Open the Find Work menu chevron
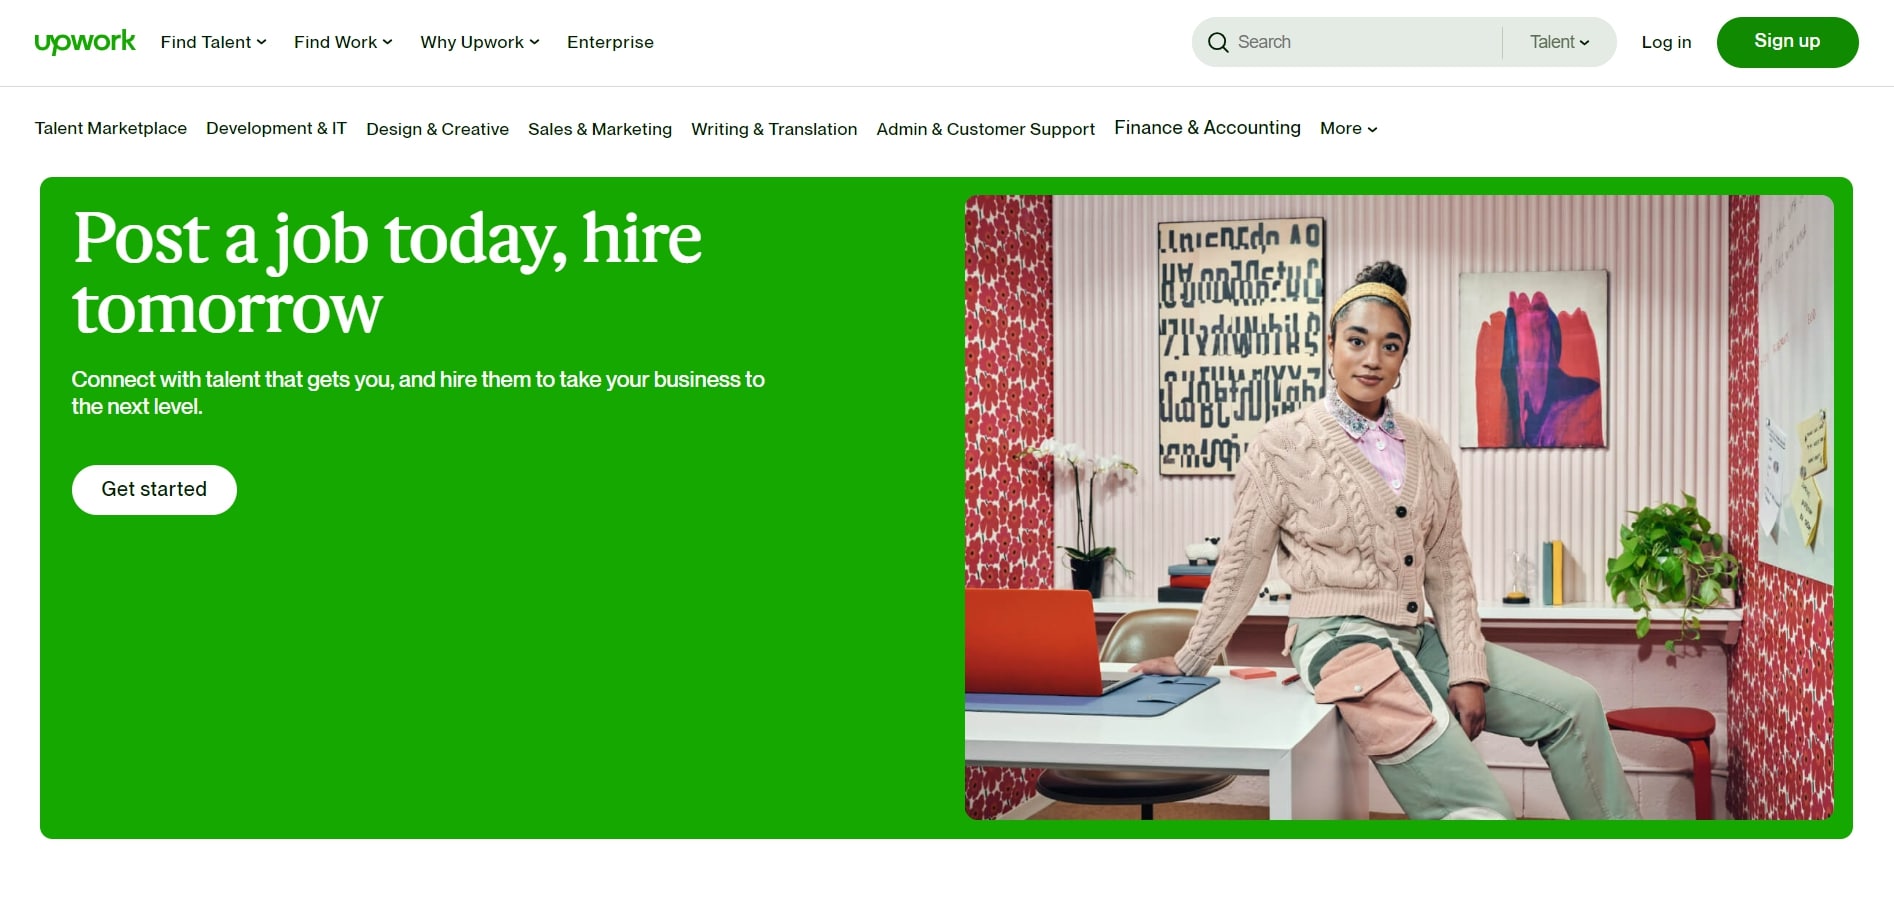Image resolution: width=1894 pixels, height=908 pixels. pos(386,42)
